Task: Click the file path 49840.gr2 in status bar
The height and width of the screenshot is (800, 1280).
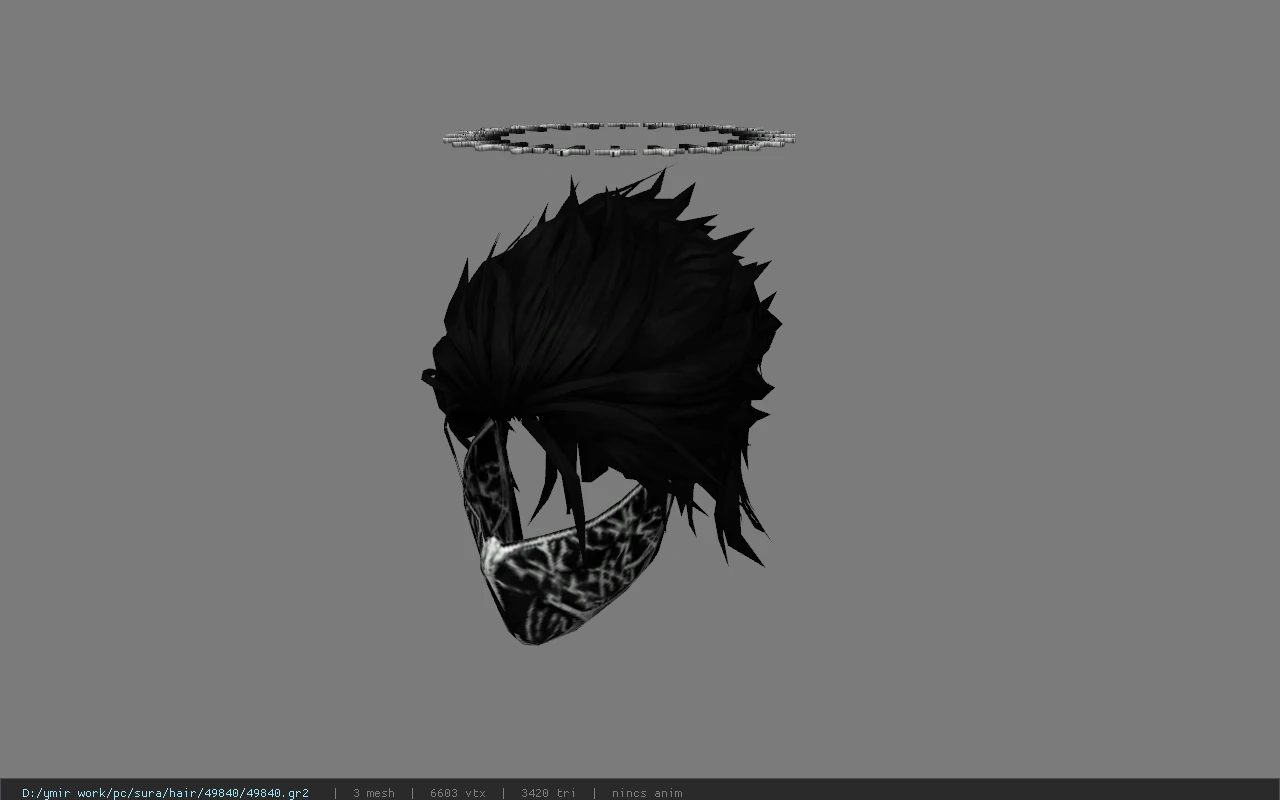Action: 165,793
